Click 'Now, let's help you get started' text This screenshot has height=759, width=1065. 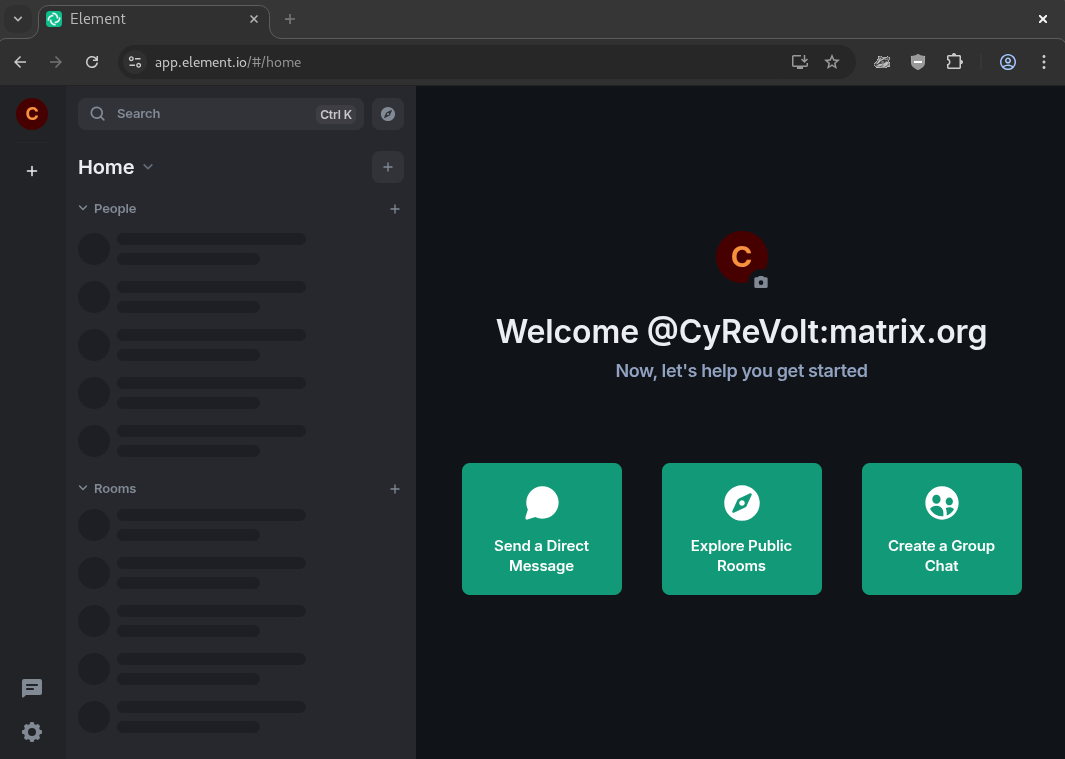tap(741, 371)
